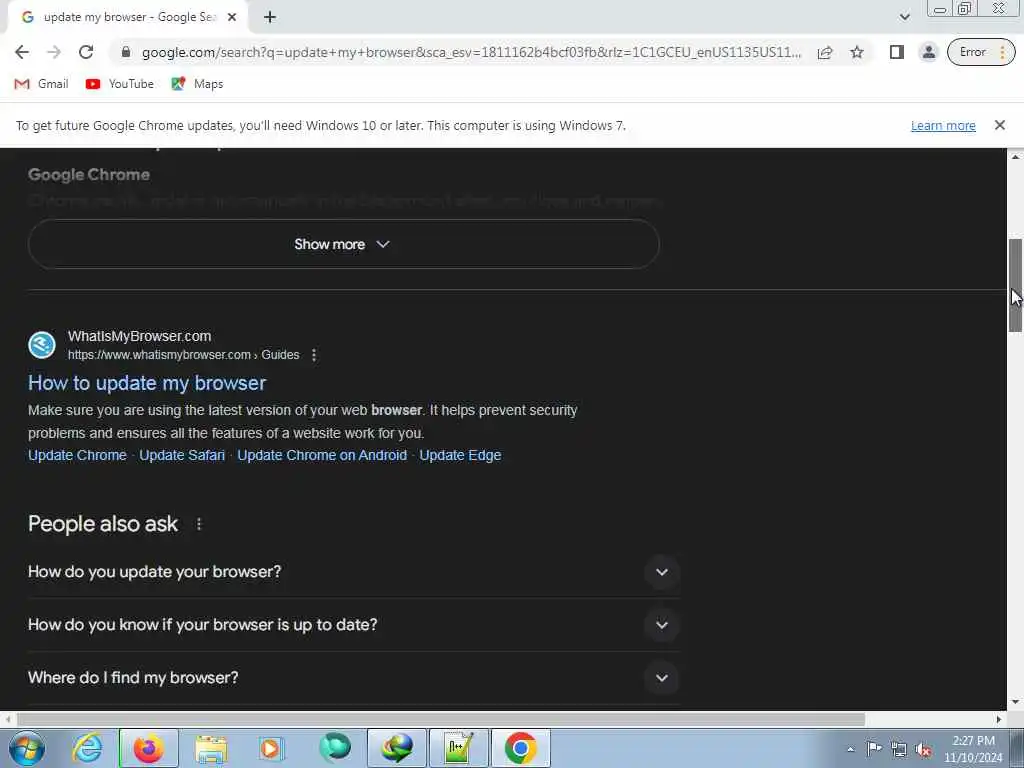Click the horizontal scrollbar thumb
Image resolution: width=1024 pixels, height=768 pixels.
441,719
